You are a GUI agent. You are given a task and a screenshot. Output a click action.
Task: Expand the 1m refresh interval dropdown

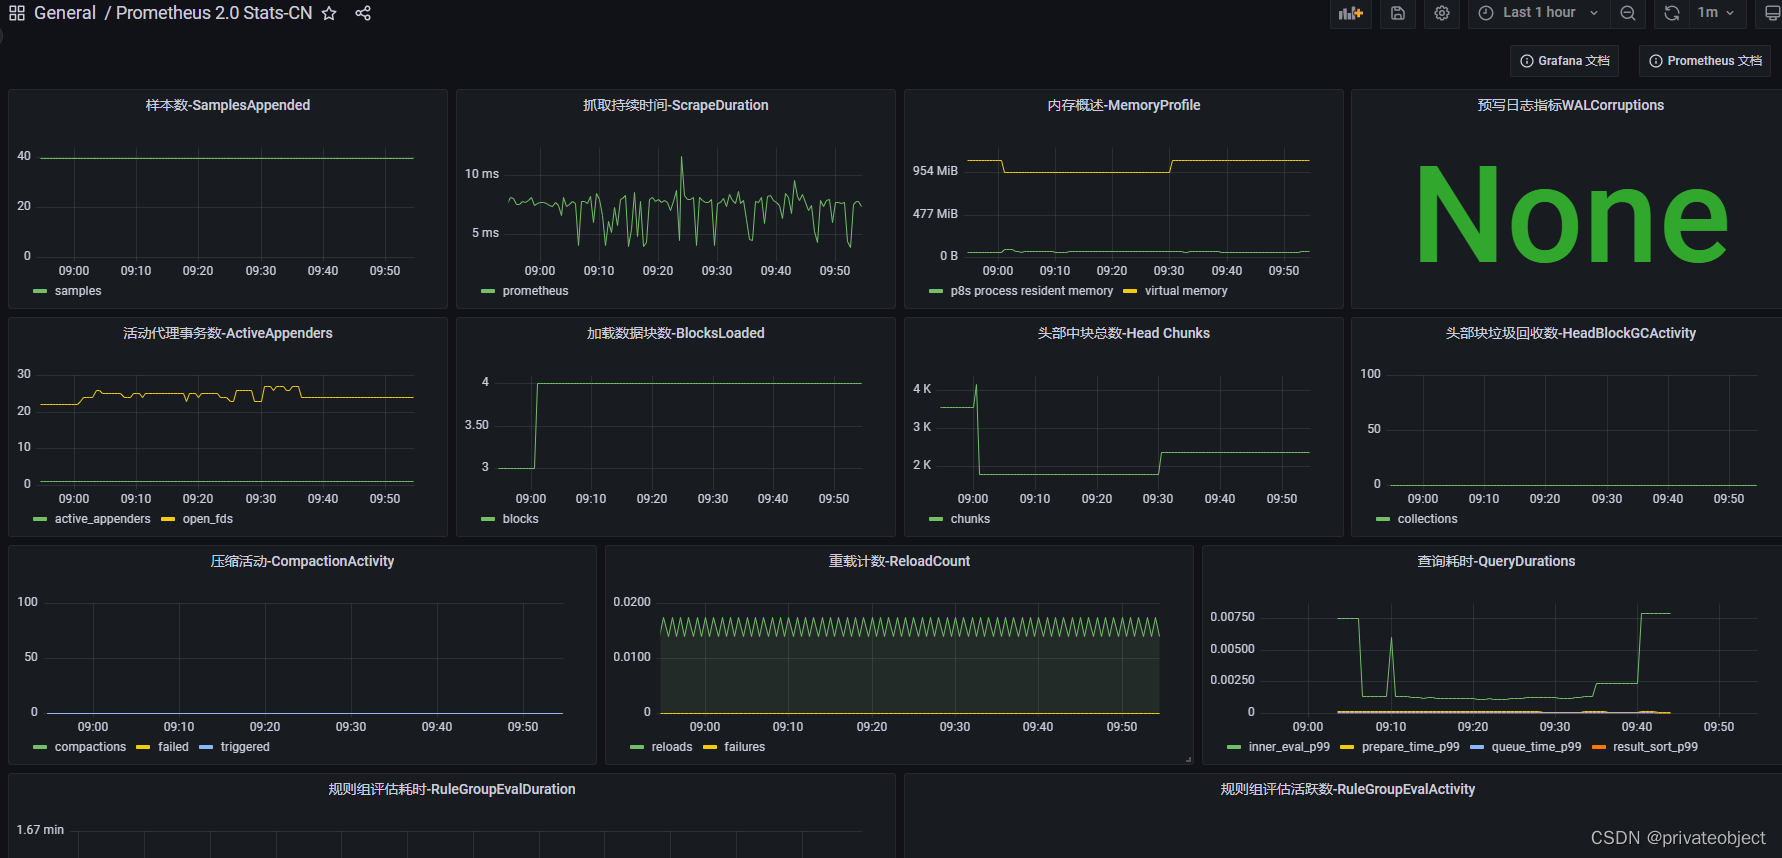(x=1716, y=13)
